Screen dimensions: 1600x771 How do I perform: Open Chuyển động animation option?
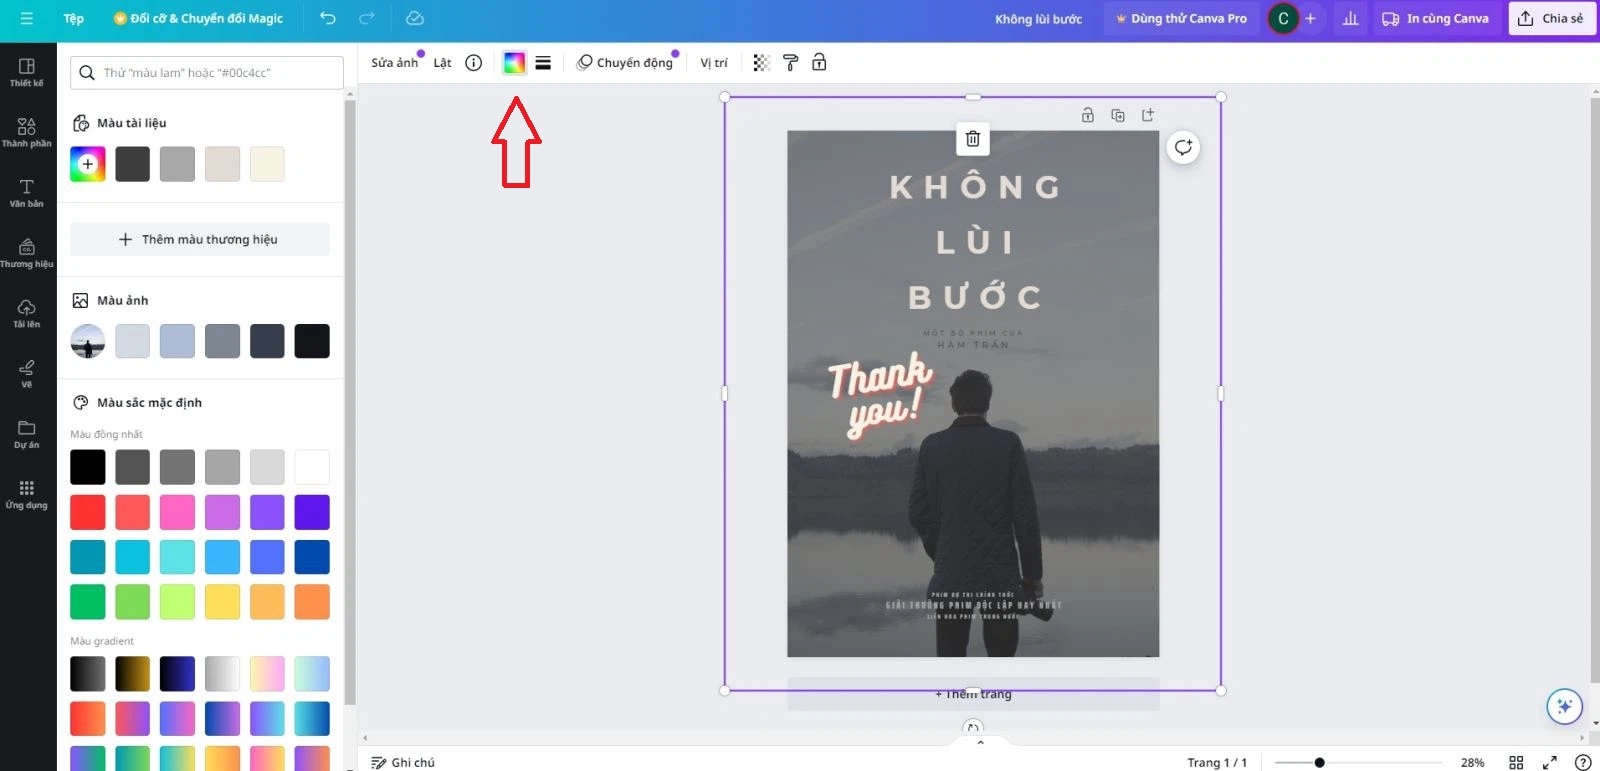click(627, 63)
